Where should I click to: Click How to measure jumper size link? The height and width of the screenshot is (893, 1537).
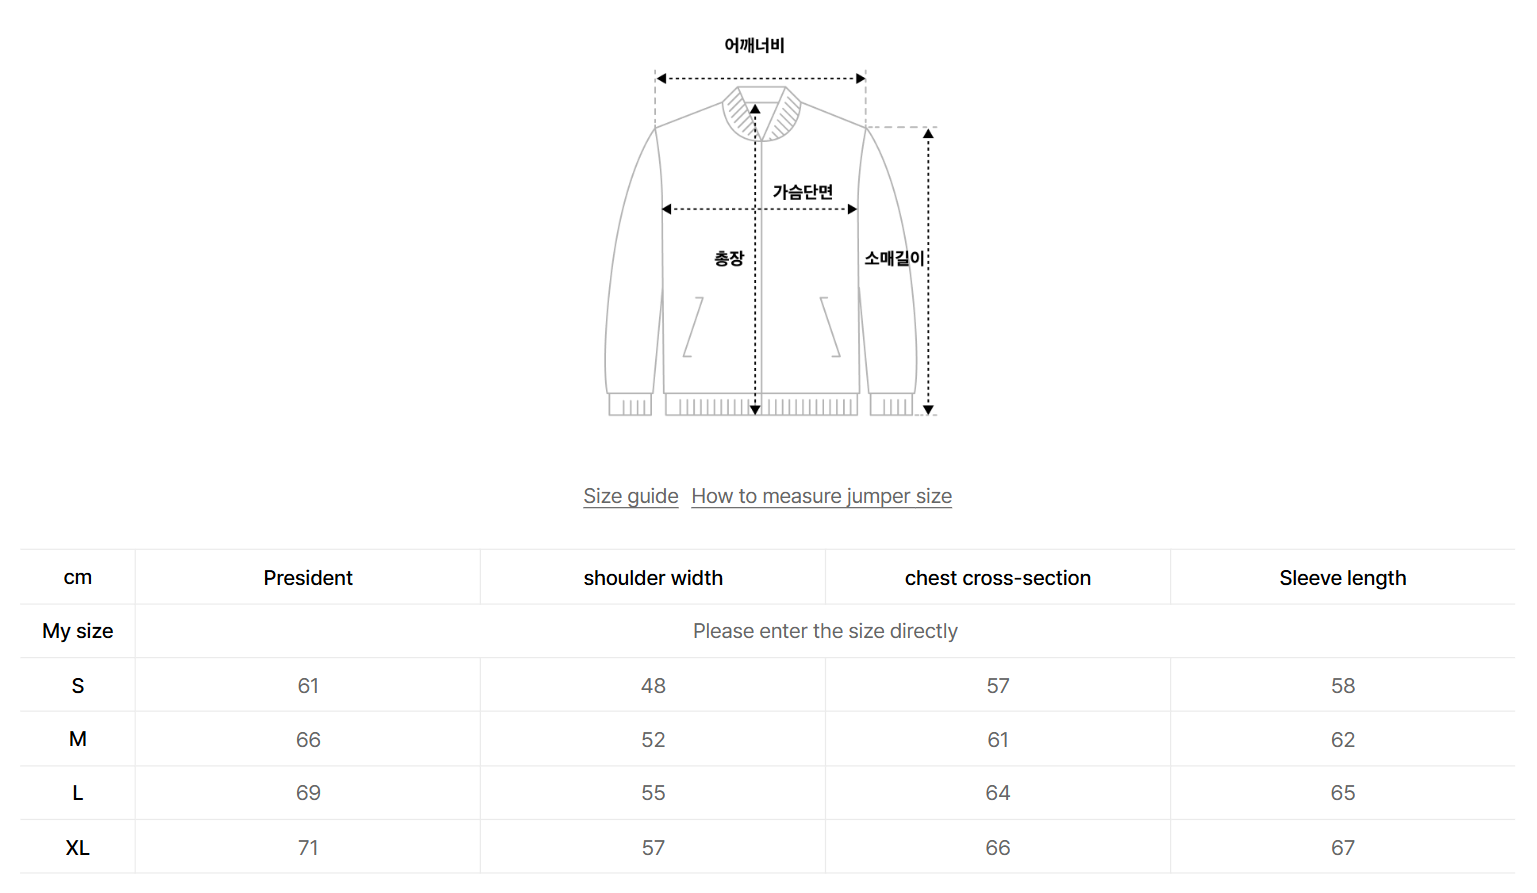pos(821,496)
